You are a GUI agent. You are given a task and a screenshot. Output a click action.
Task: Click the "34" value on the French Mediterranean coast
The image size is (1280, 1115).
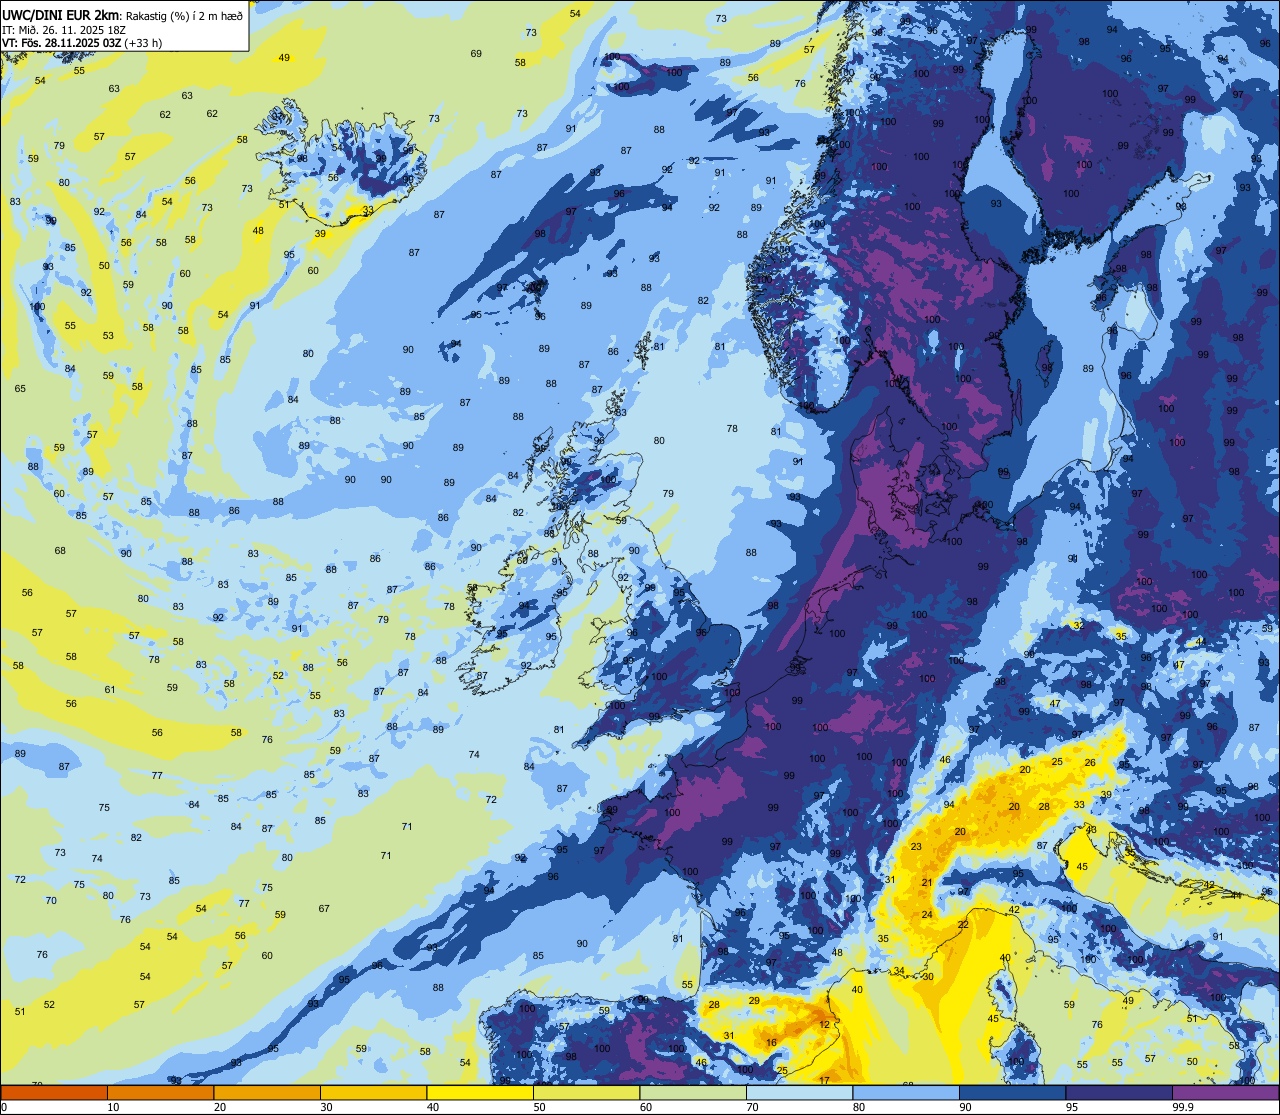[x=899, y=971]
